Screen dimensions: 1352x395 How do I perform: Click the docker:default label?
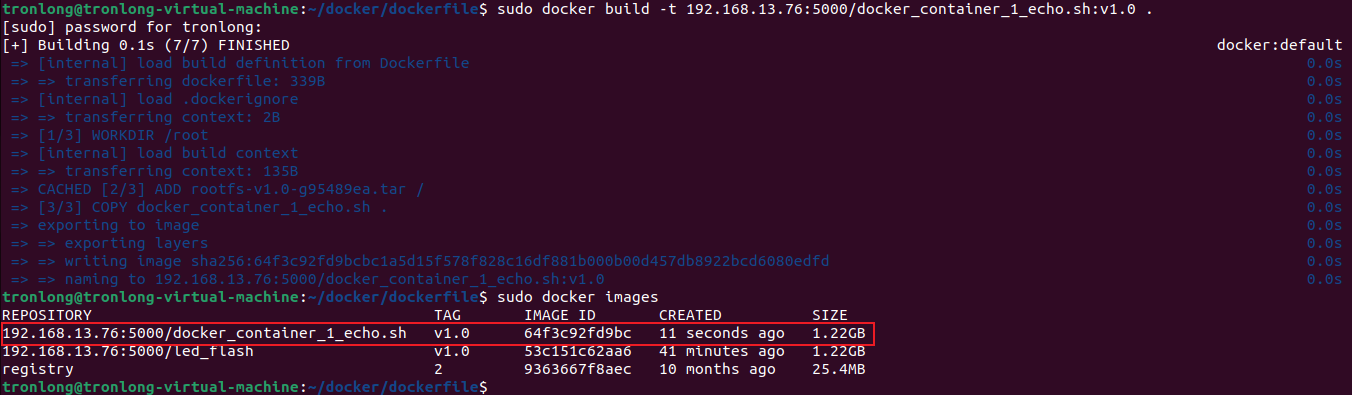(1279, 45)
